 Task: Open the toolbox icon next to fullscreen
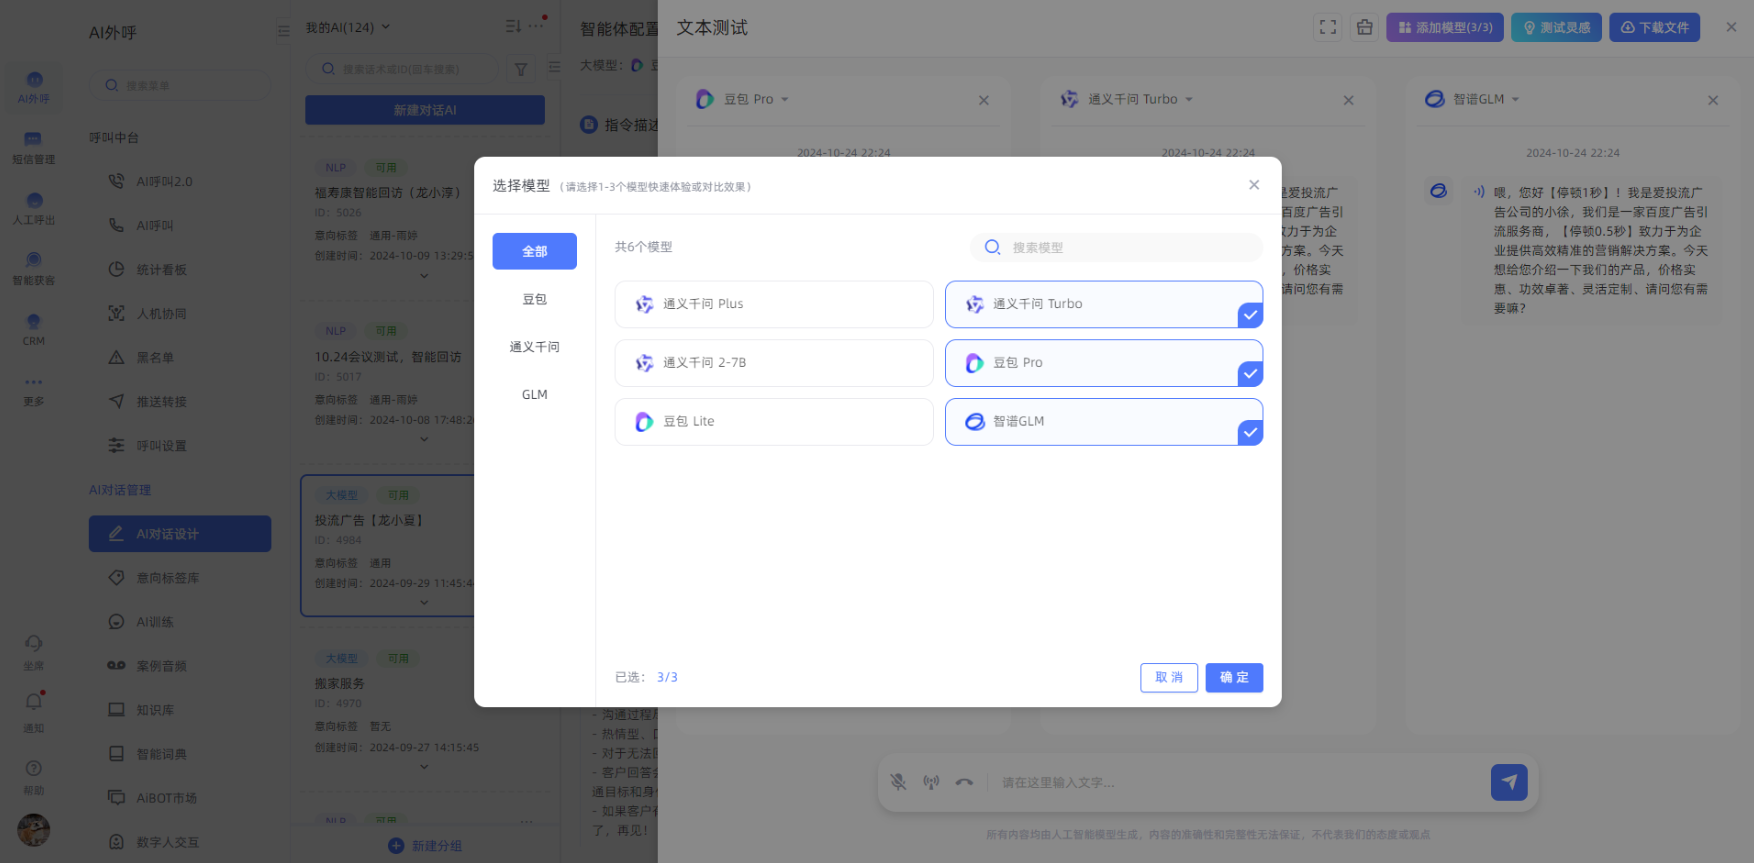coord(1364,28)
